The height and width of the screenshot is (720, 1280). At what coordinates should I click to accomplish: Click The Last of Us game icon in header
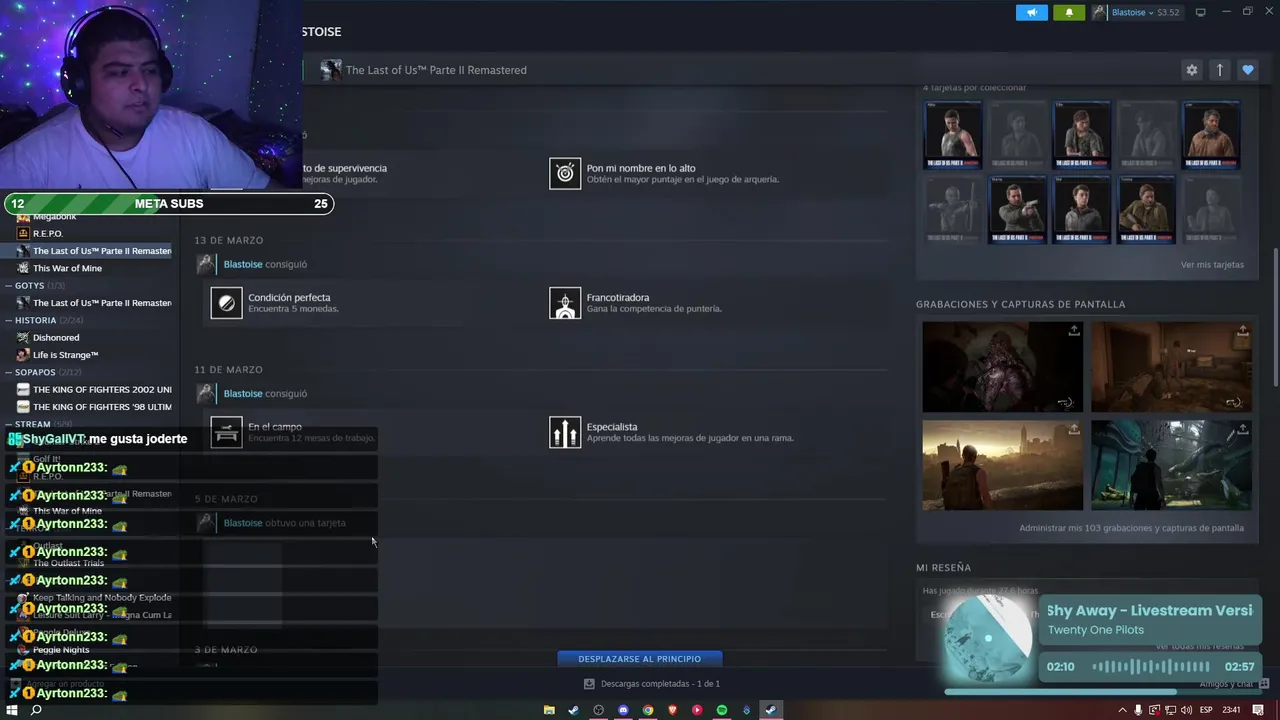click(331, 70)
